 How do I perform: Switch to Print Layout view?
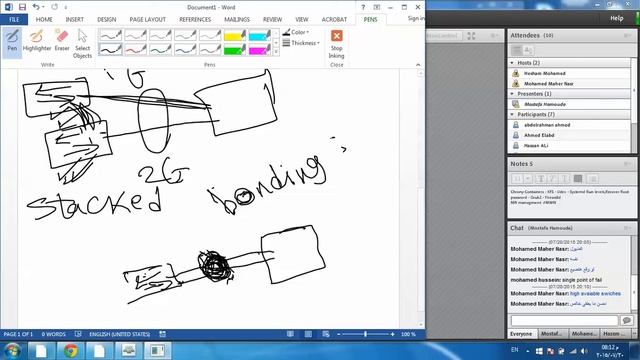pos(308,334)
